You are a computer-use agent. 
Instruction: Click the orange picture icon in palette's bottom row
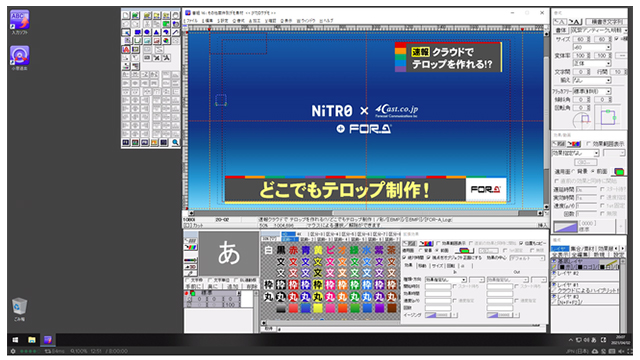[154, 142]
